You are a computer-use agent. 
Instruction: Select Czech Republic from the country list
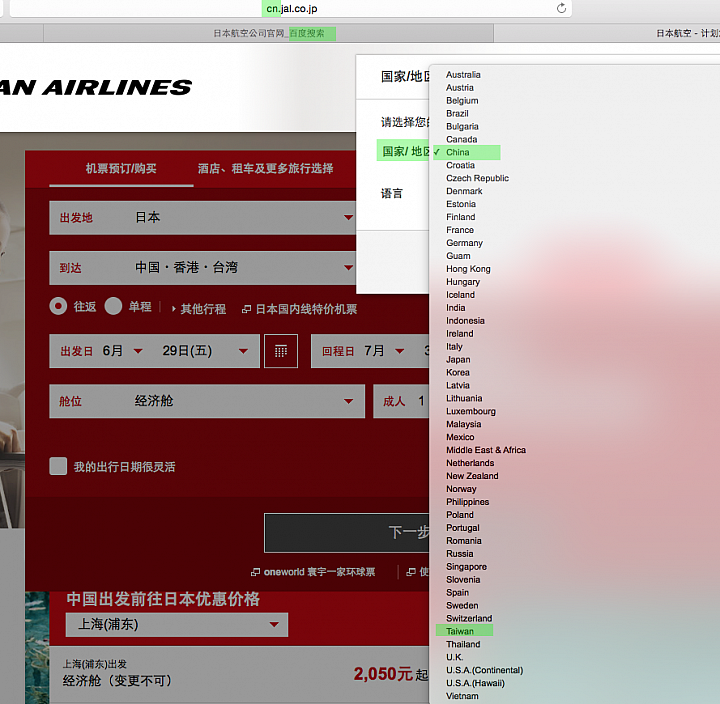[x=477, y=178]
